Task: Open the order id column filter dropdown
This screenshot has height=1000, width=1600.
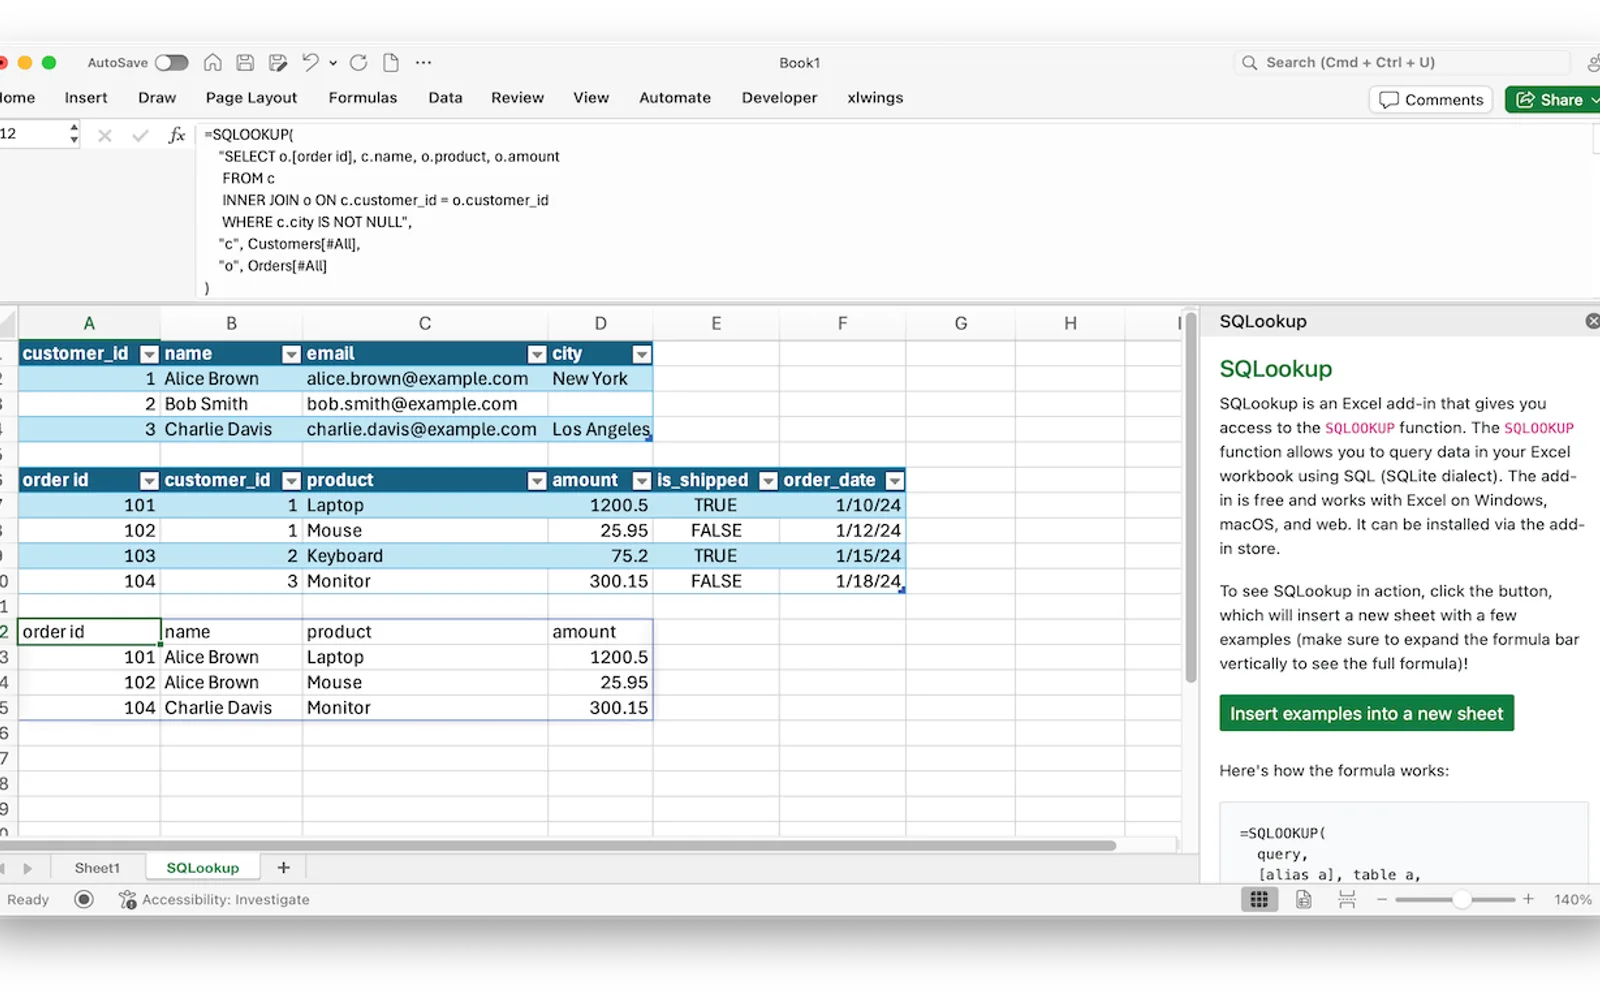Action: coord(149,481)
